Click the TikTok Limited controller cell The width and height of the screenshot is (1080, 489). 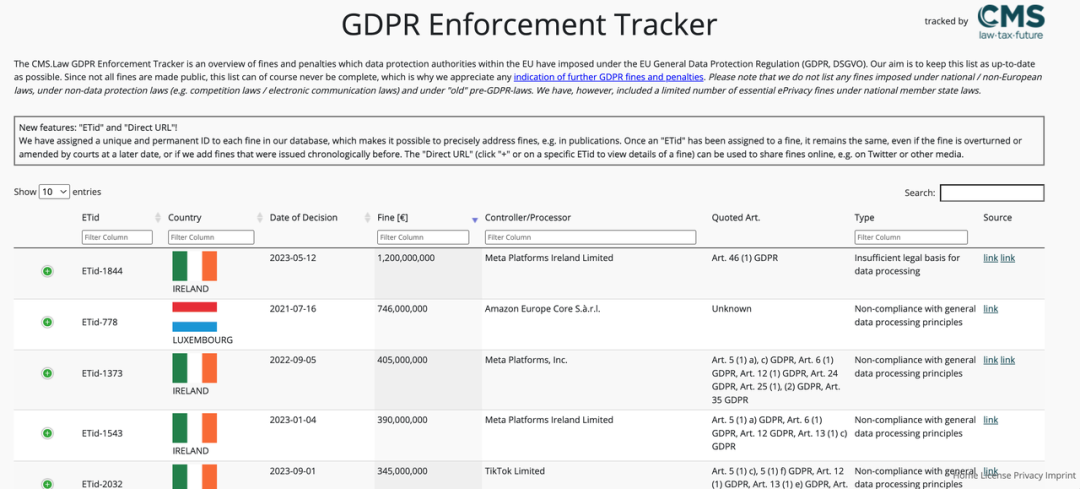515,472
